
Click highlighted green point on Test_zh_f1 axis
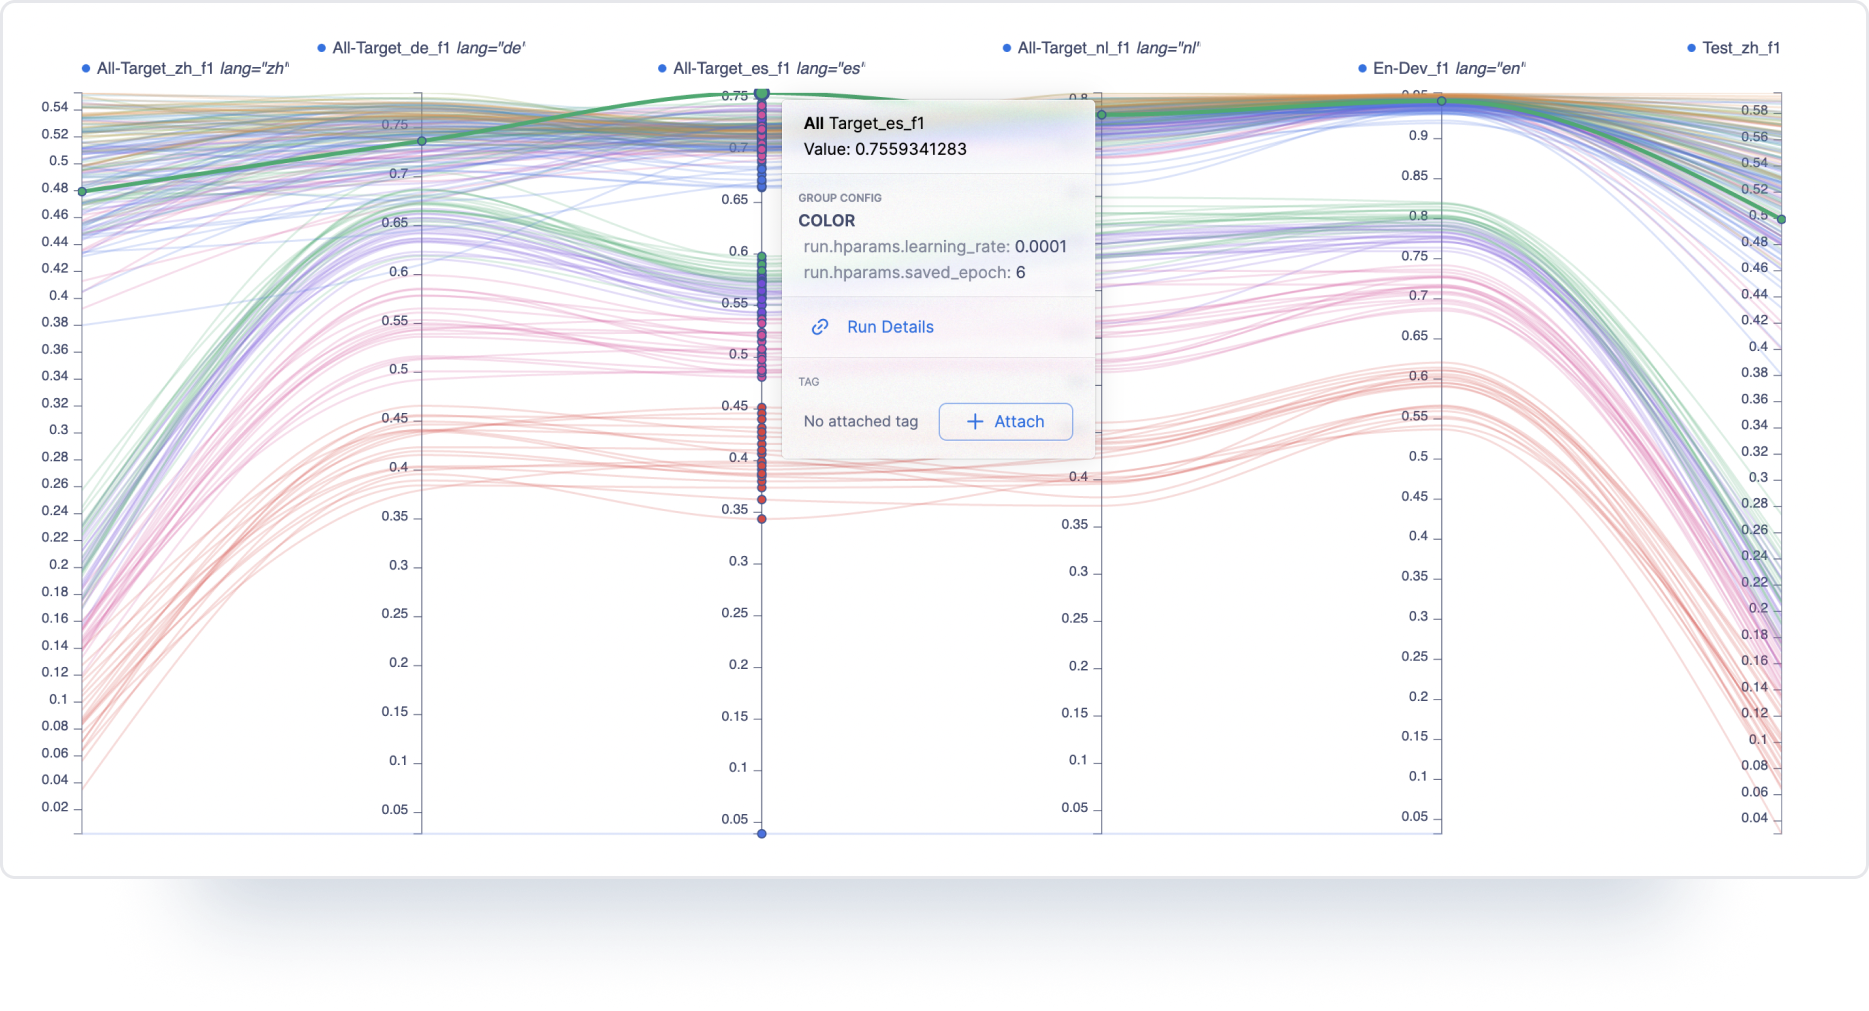coord(1781,219)
